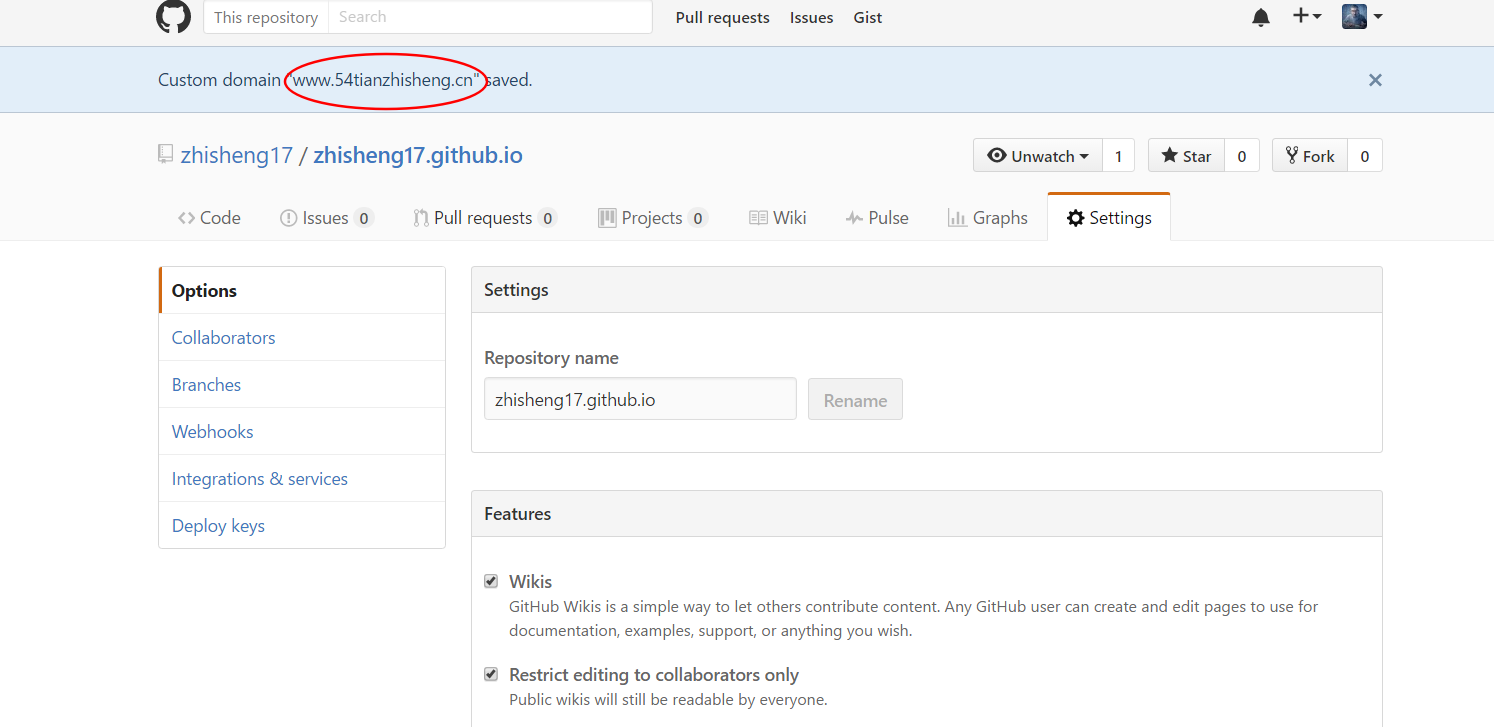
Task: Toggle the Wikis checkbox
Action: 491,581
